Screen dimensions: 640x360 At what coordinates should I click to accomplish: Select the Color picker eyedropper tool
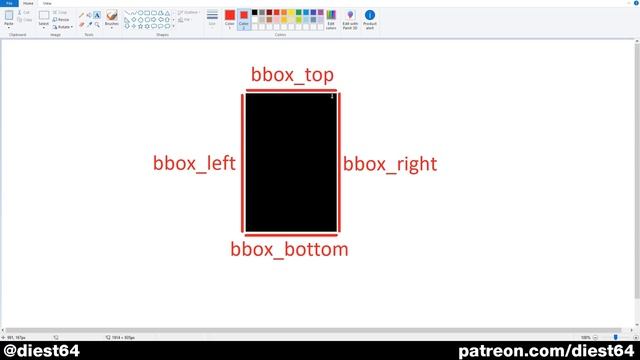(x=89, y=24)
